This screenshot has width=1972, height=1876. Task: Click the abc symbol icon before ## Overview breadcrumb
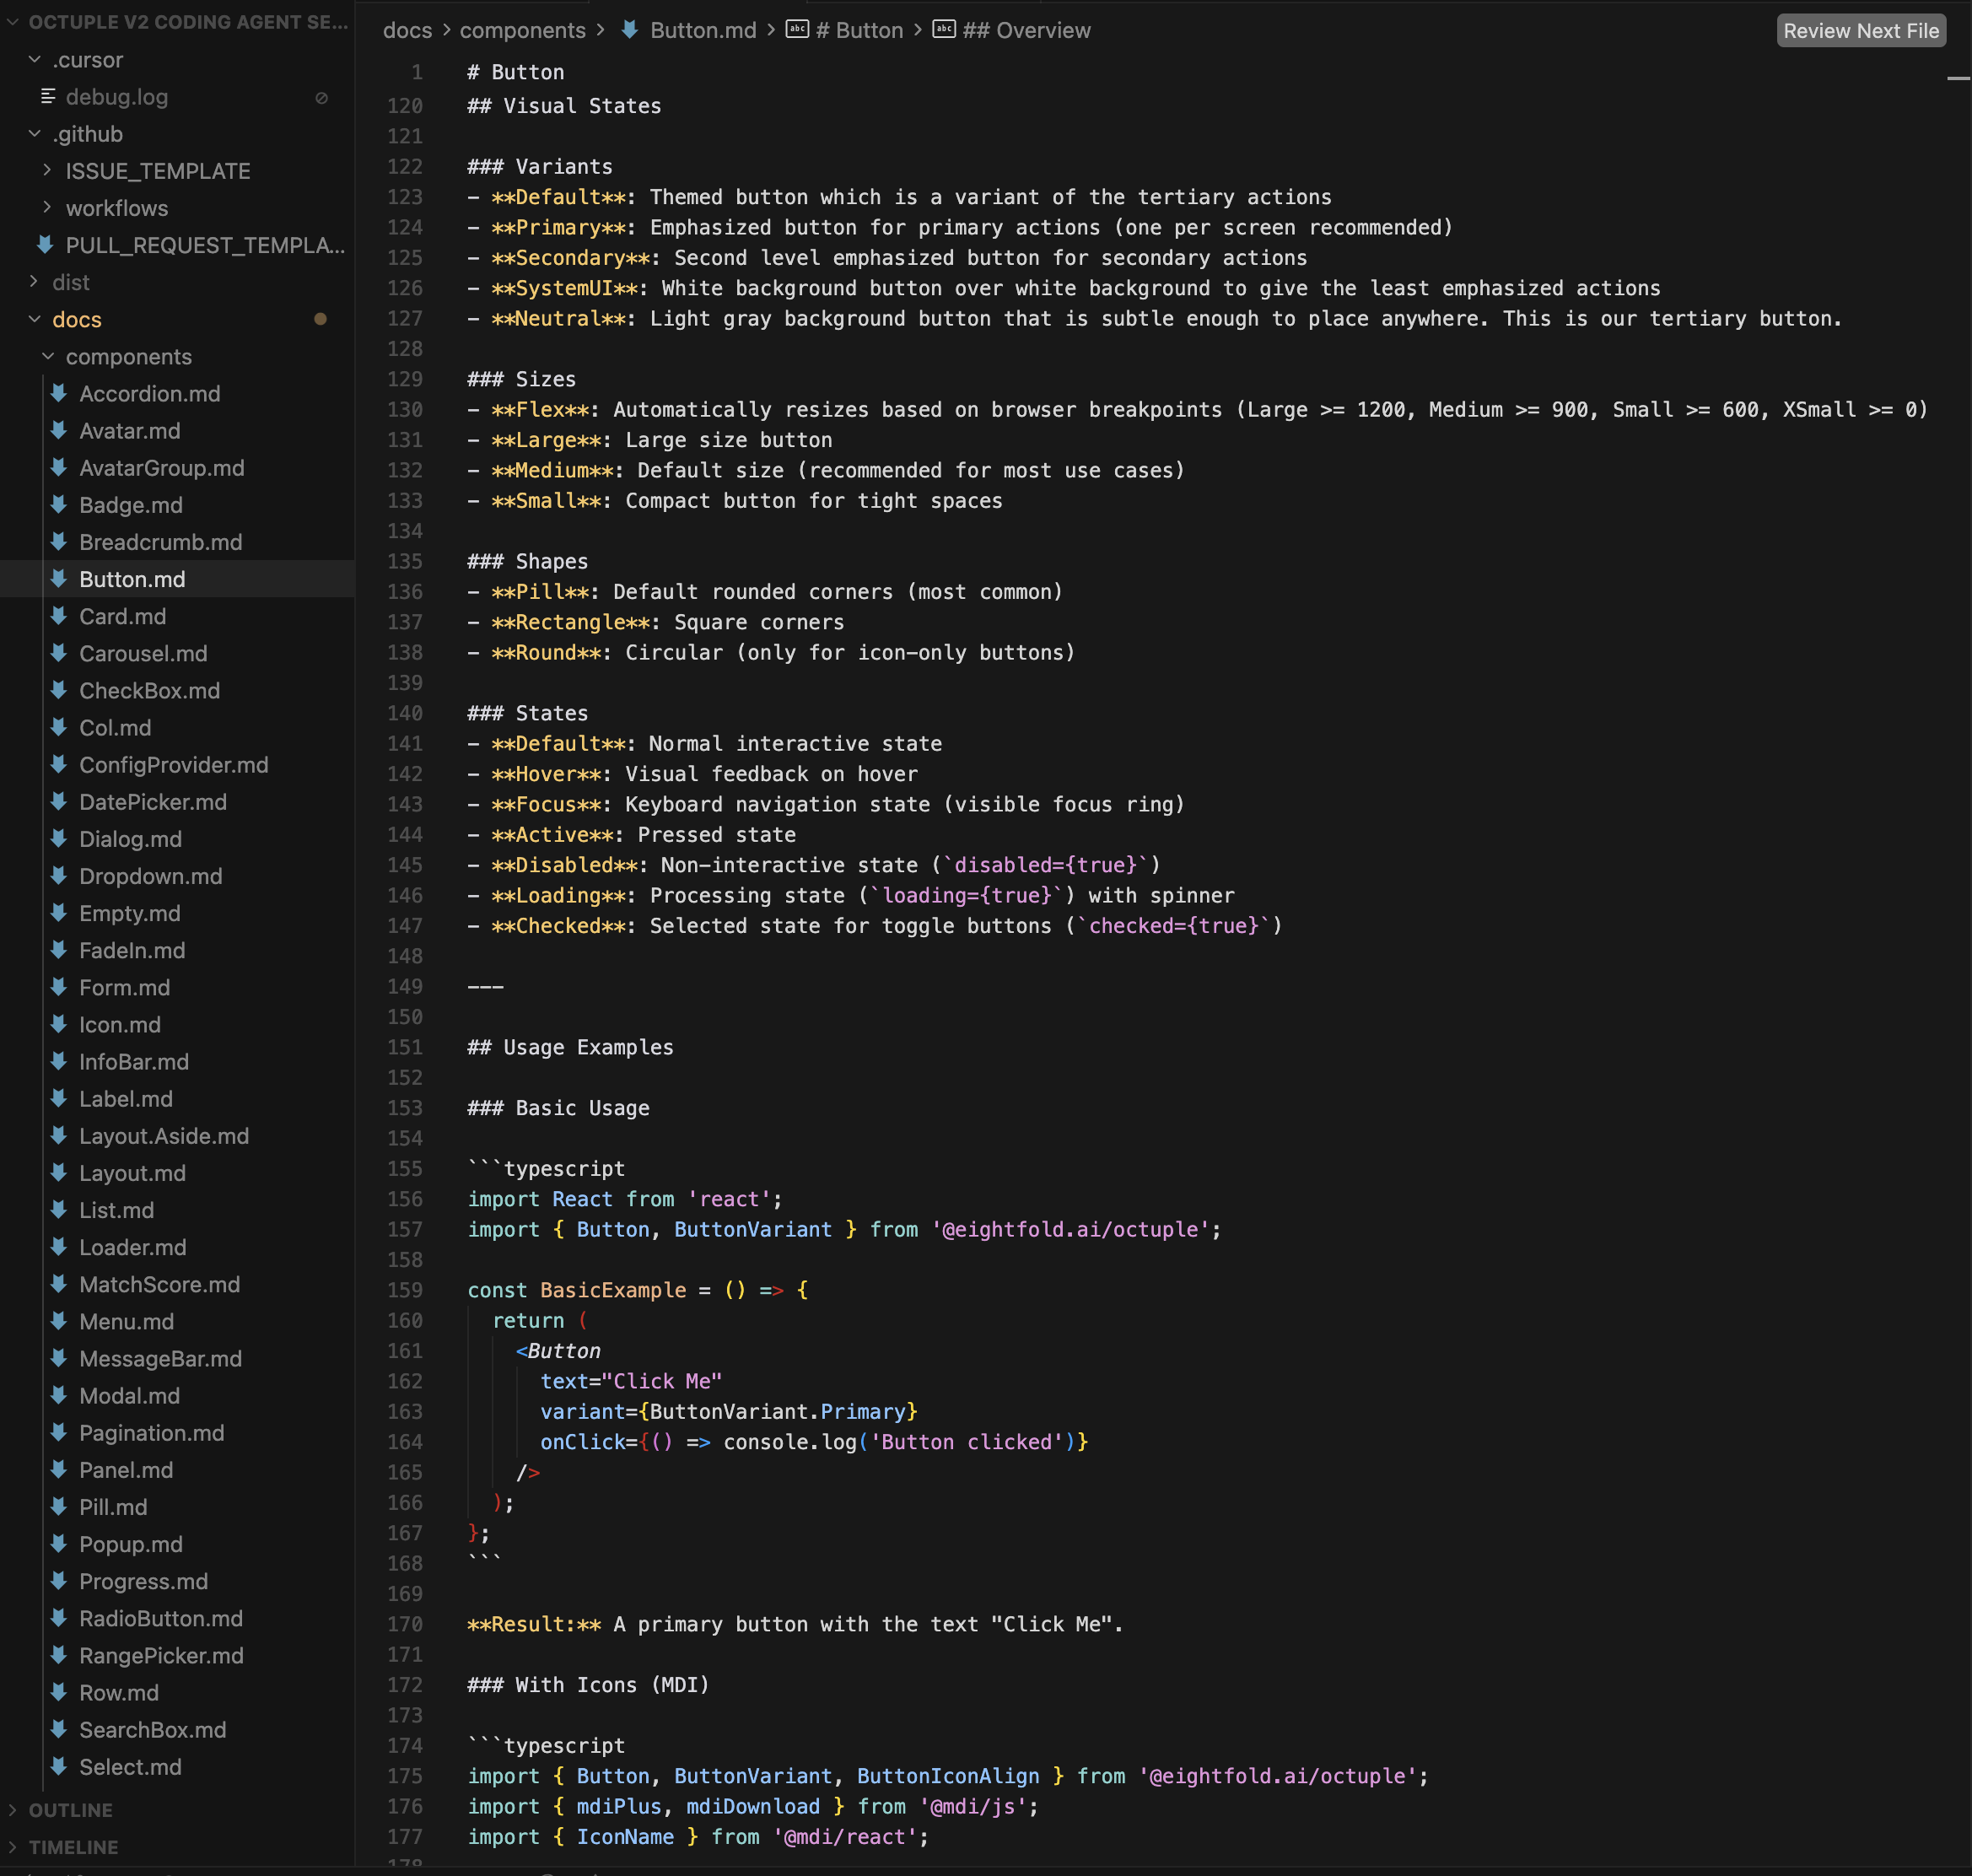point(944,30)
